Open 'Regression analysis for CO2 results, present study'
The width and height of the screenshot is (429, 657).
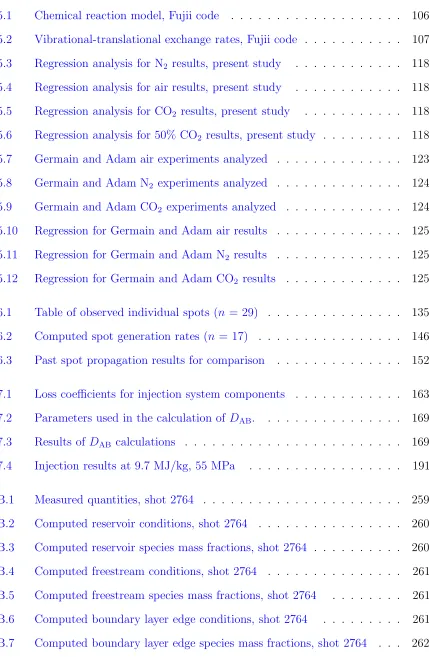pyautogui.click(x=162, y=111)
